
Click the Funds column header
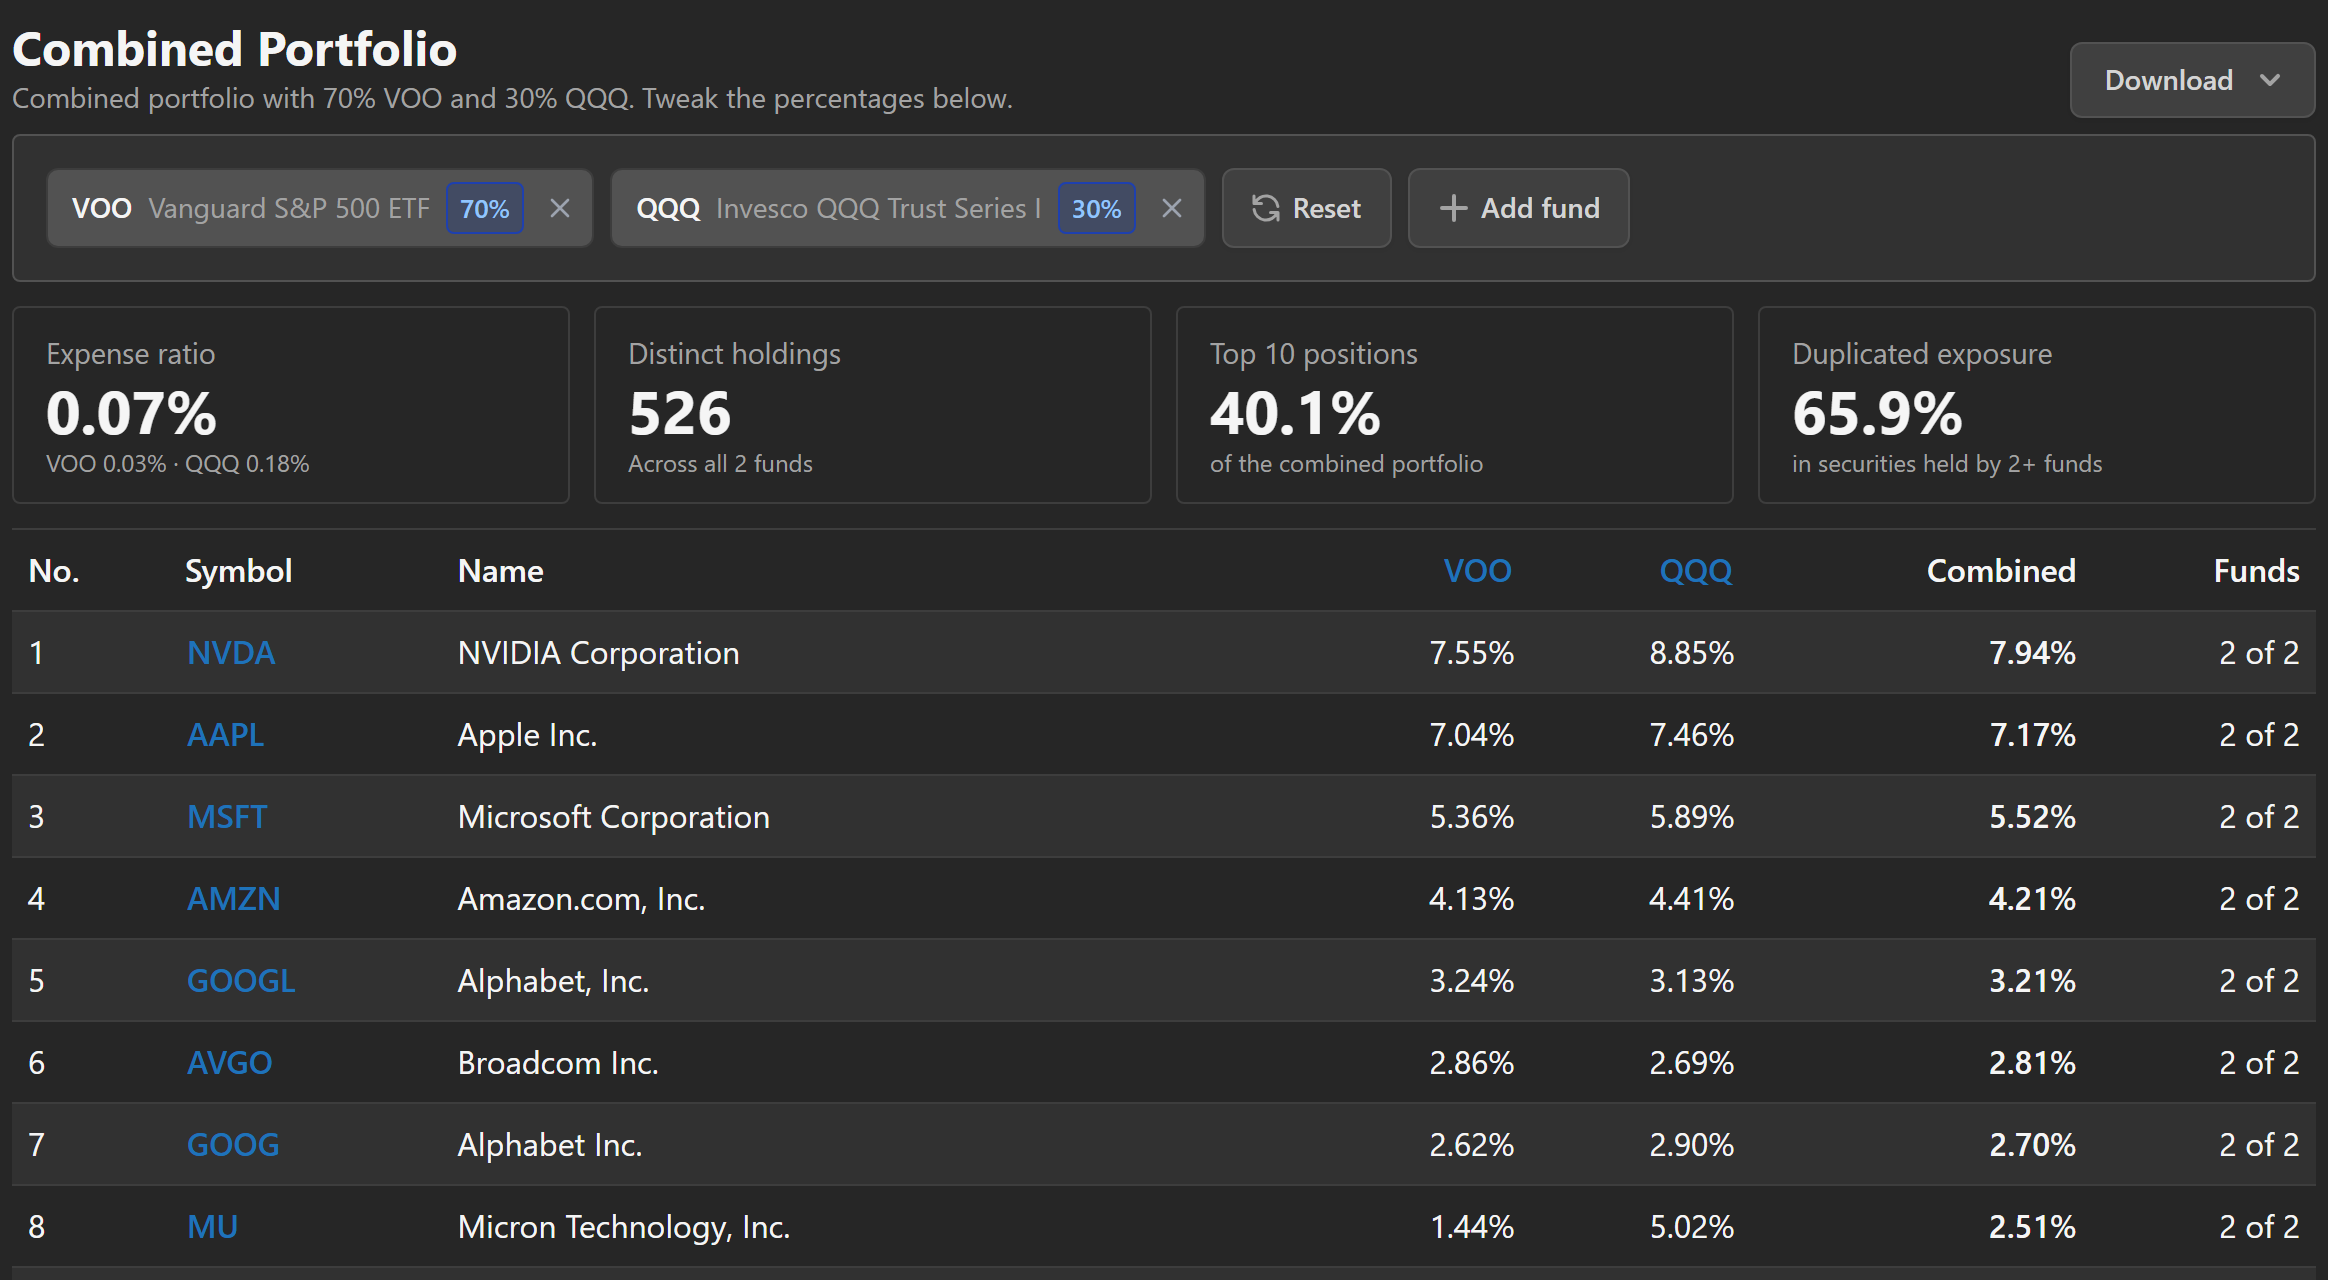[2256, 571]
